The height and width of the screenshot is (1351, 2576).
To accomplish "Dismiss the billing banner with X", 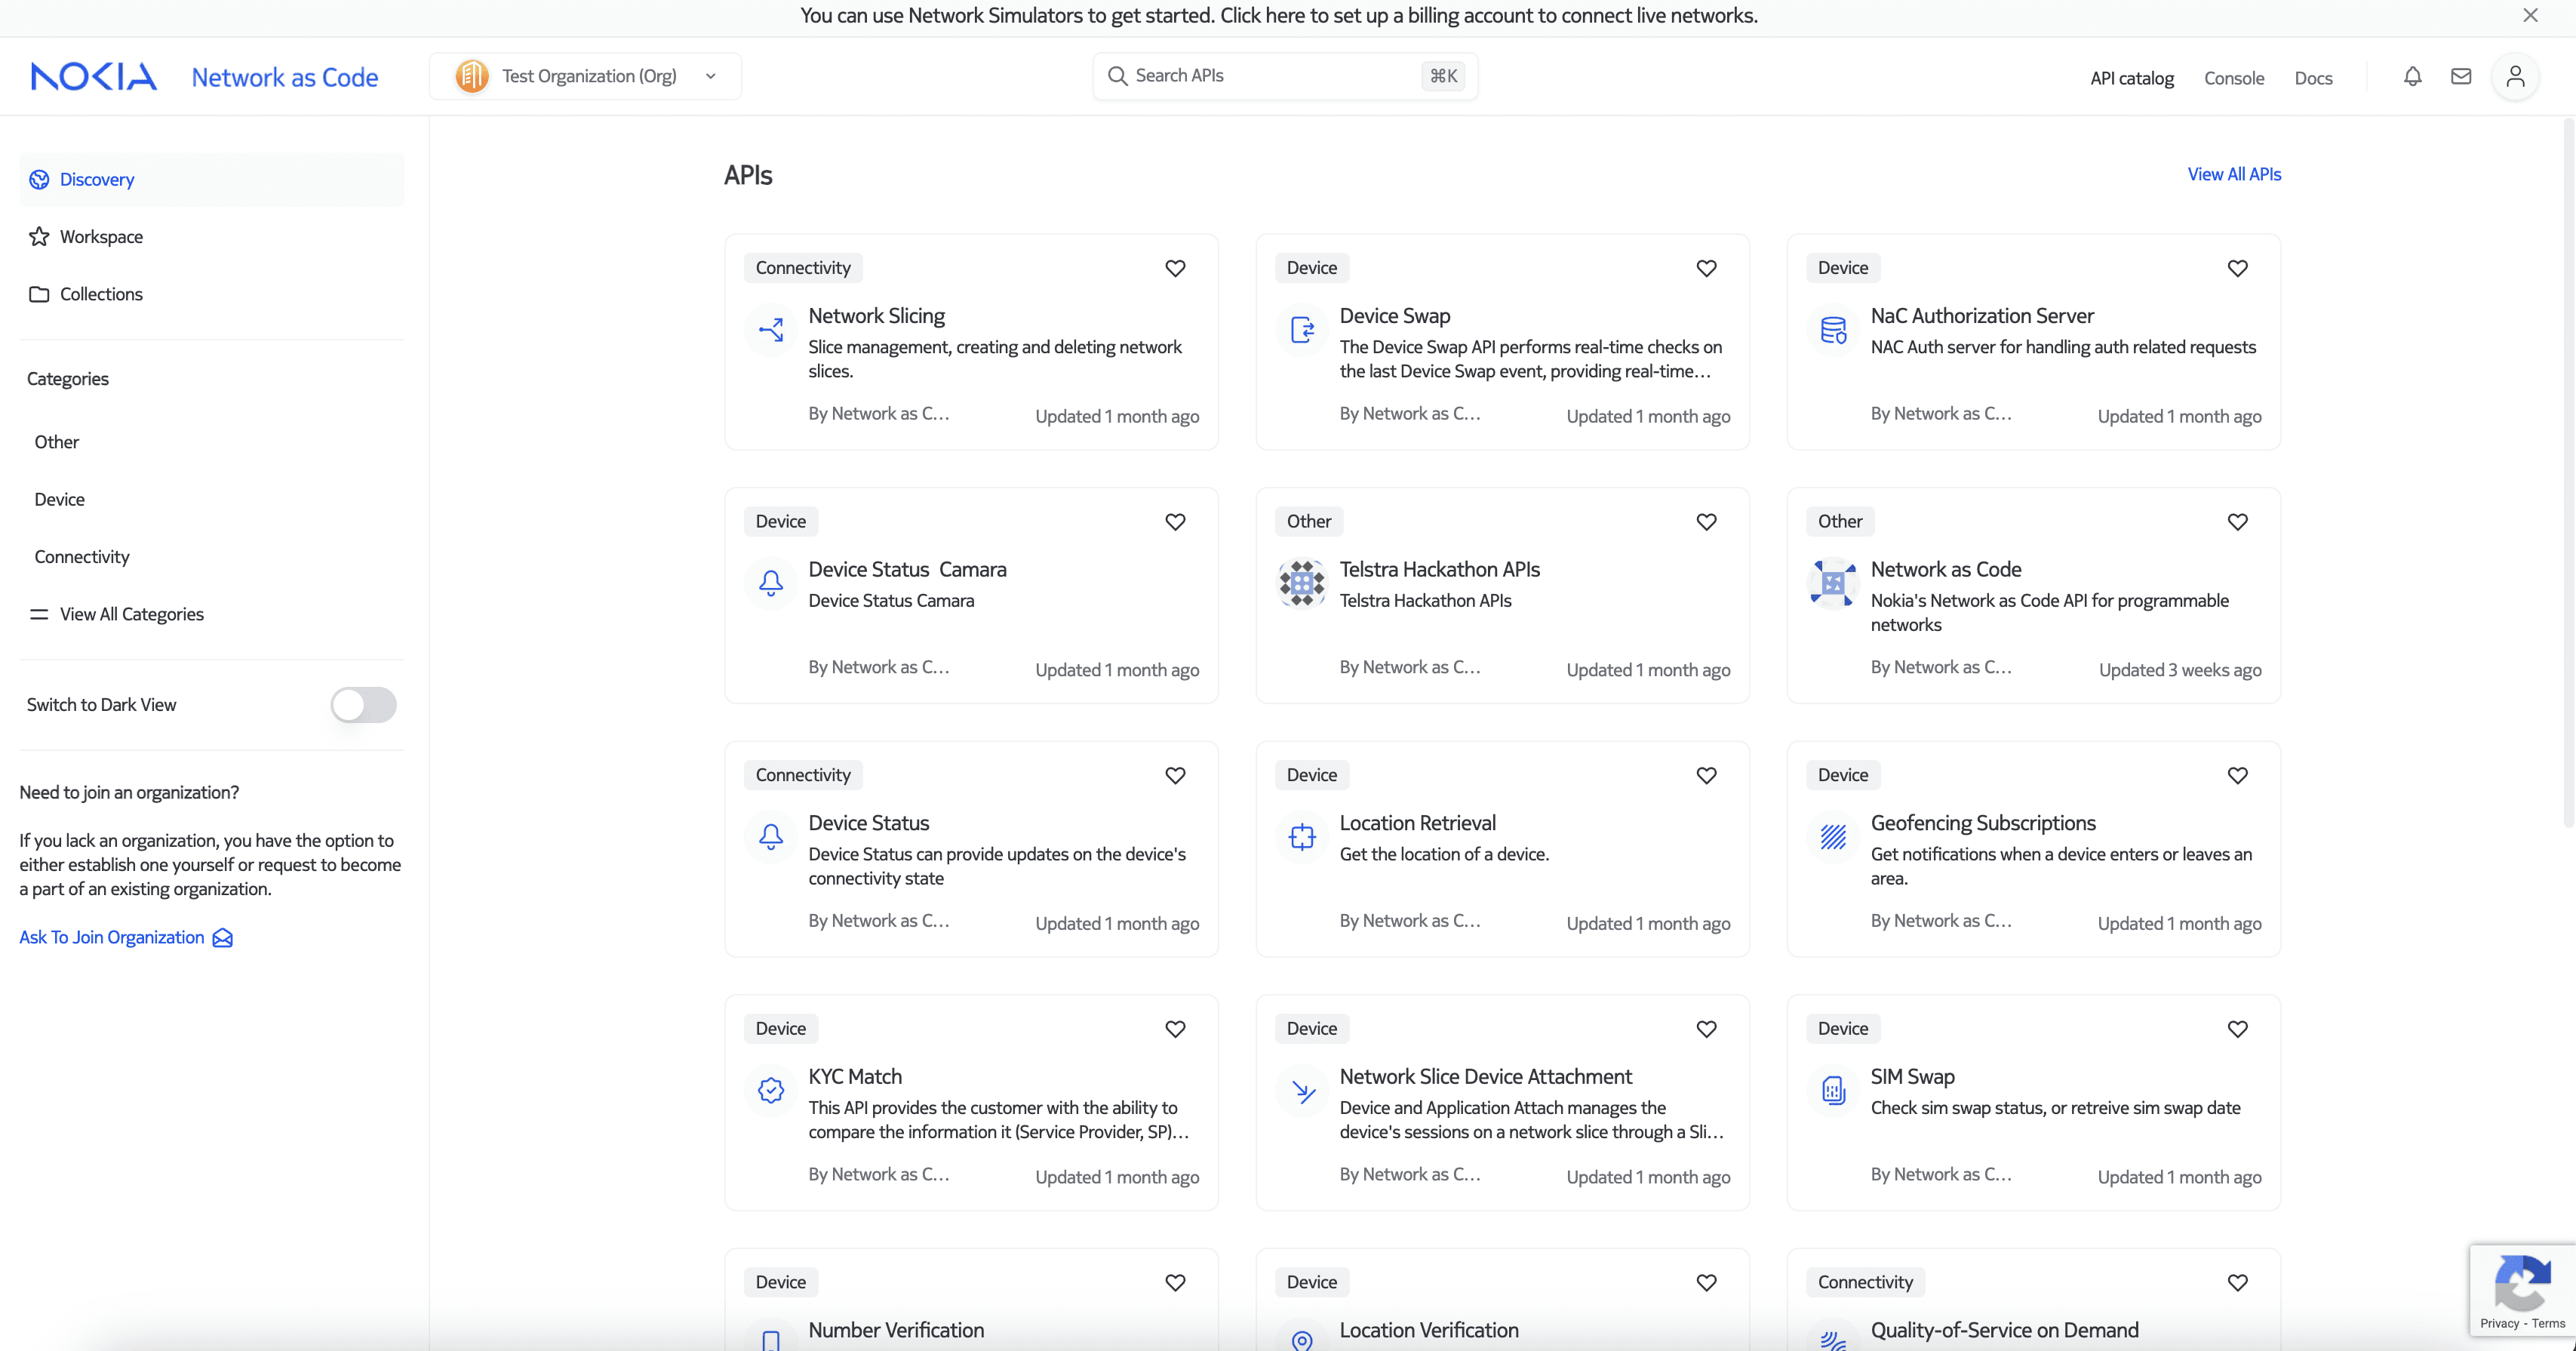I will [x=2530, y=16].
